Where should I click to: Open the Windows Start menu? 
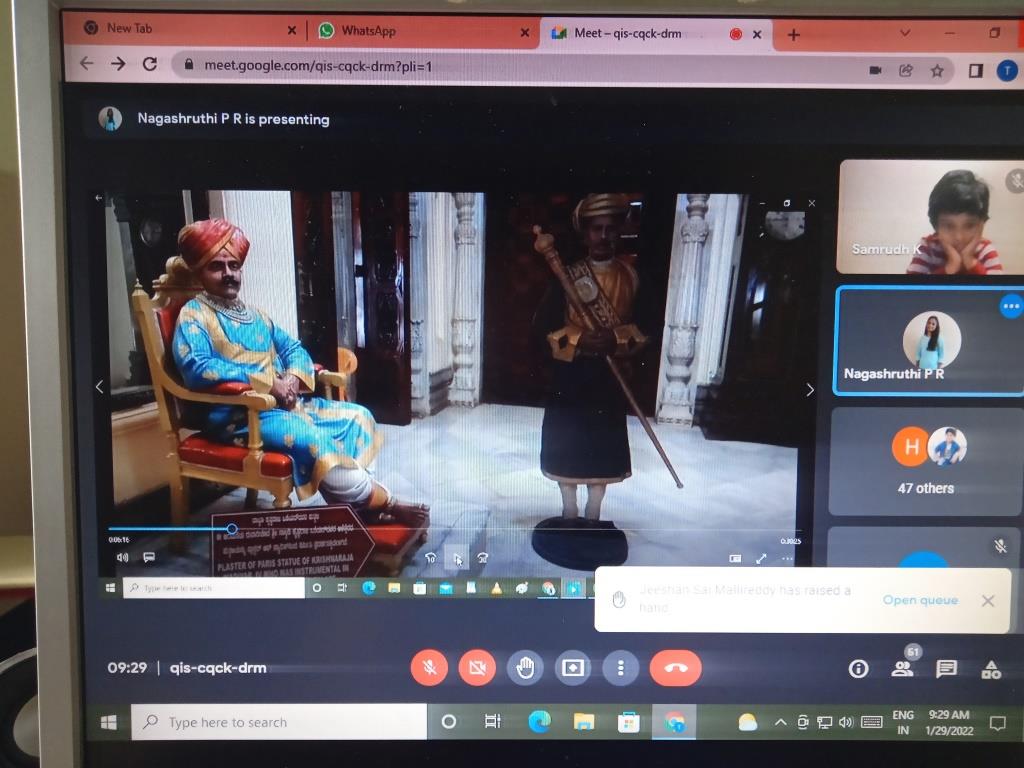(x=108, y=722)
